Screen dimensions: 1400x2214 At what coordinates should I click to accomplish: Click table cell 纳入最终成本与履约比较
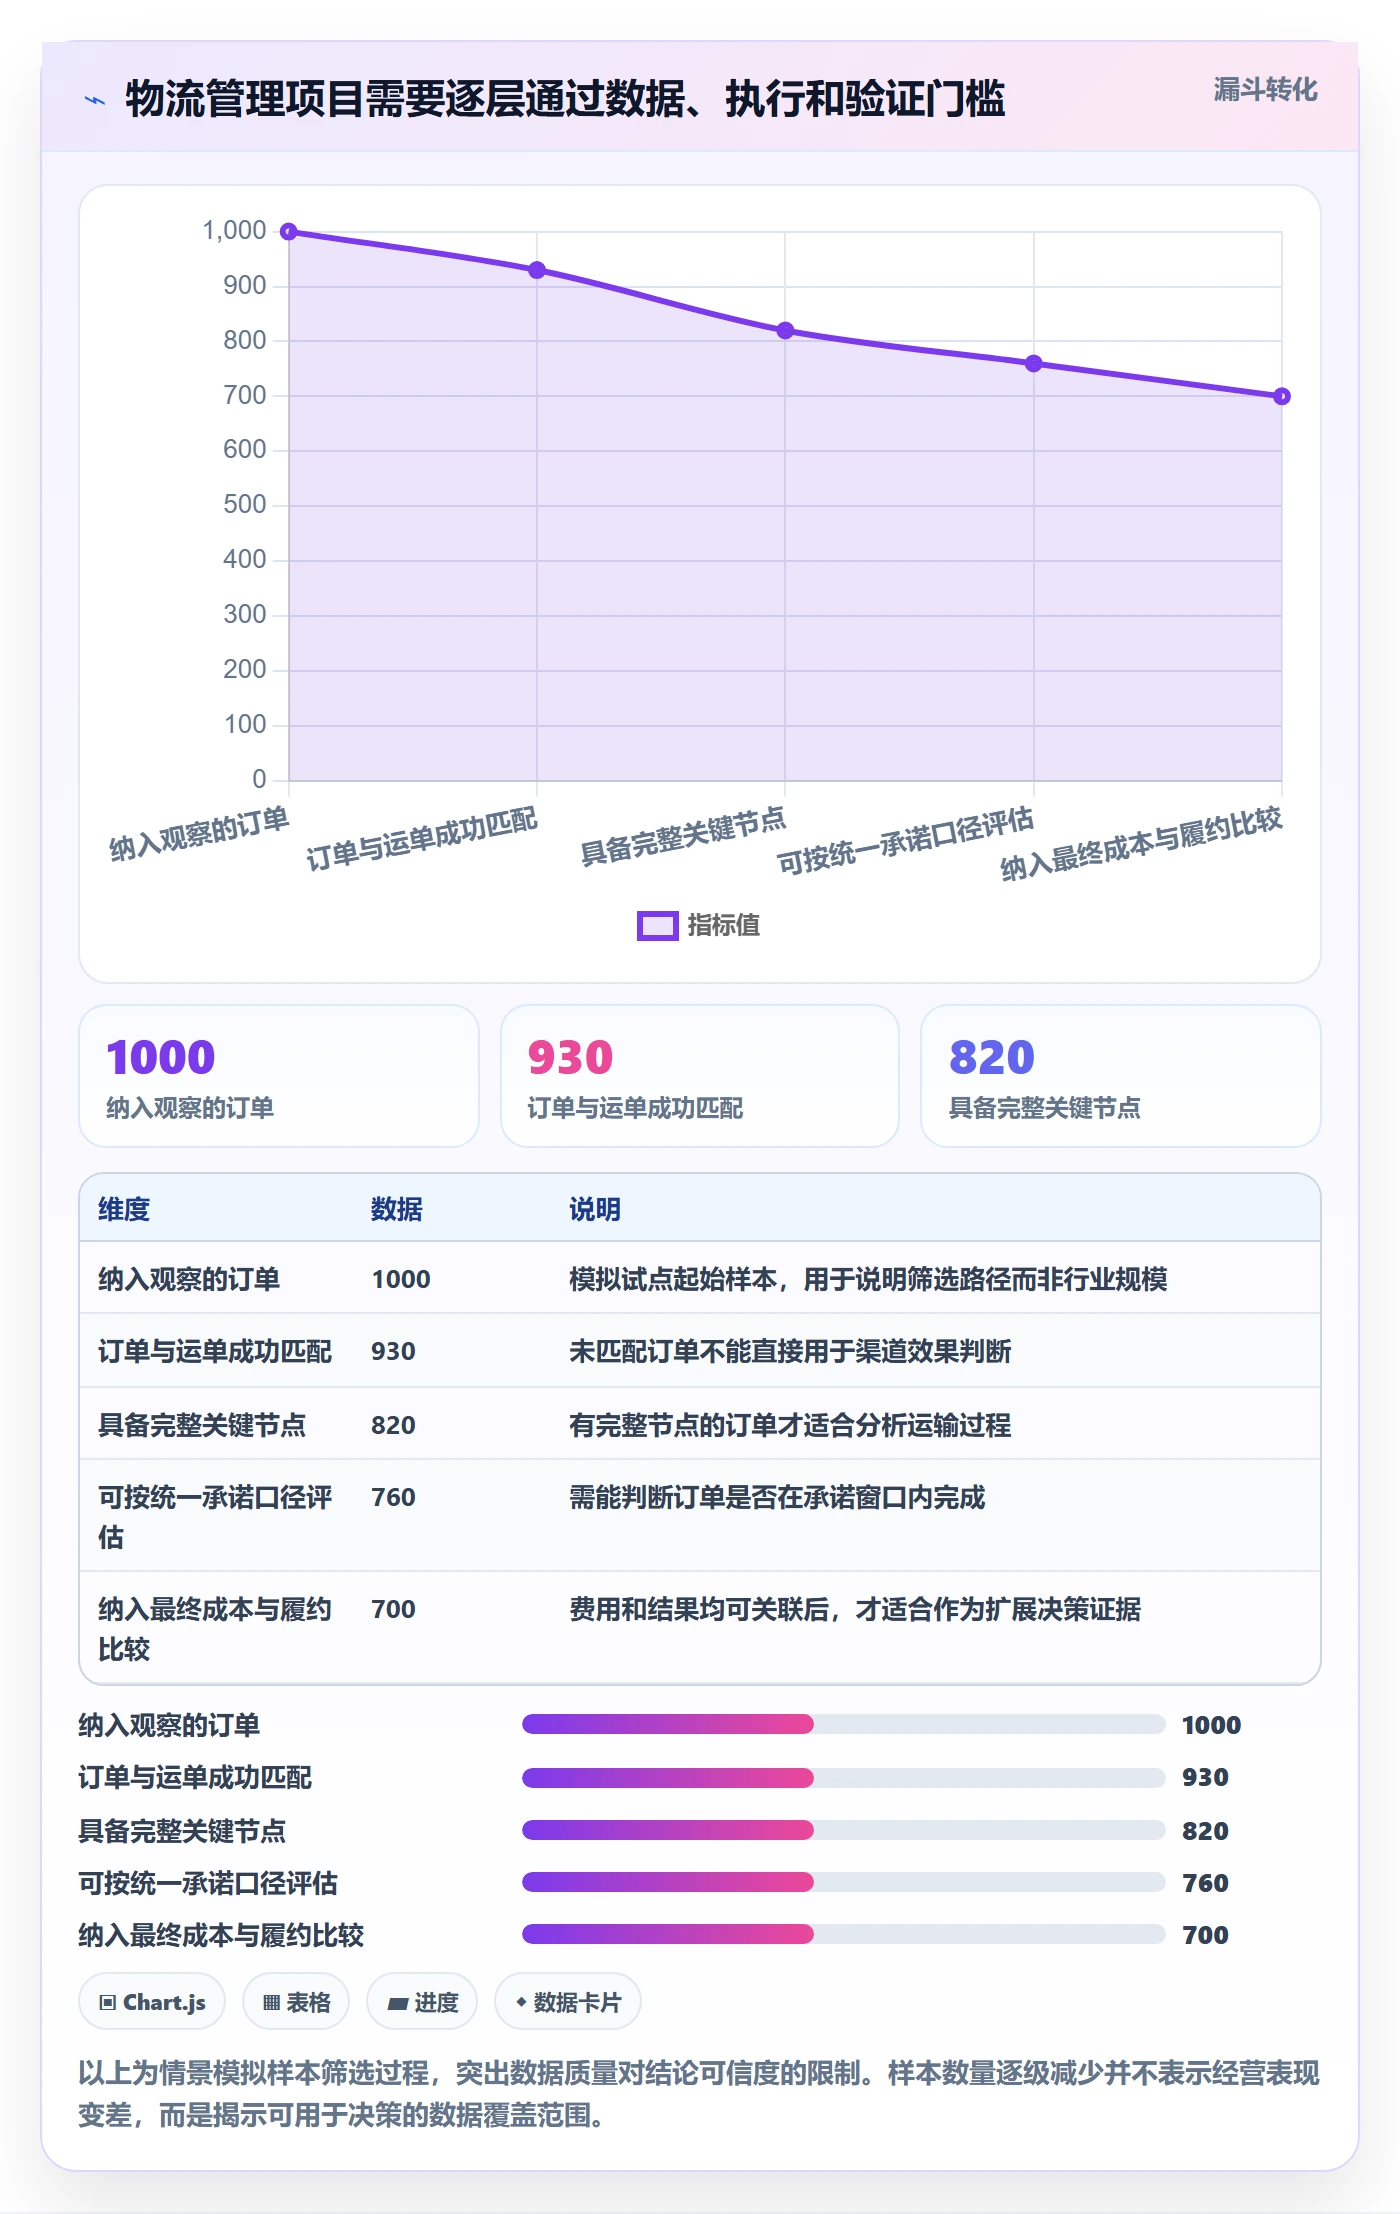click(215, 1629)
